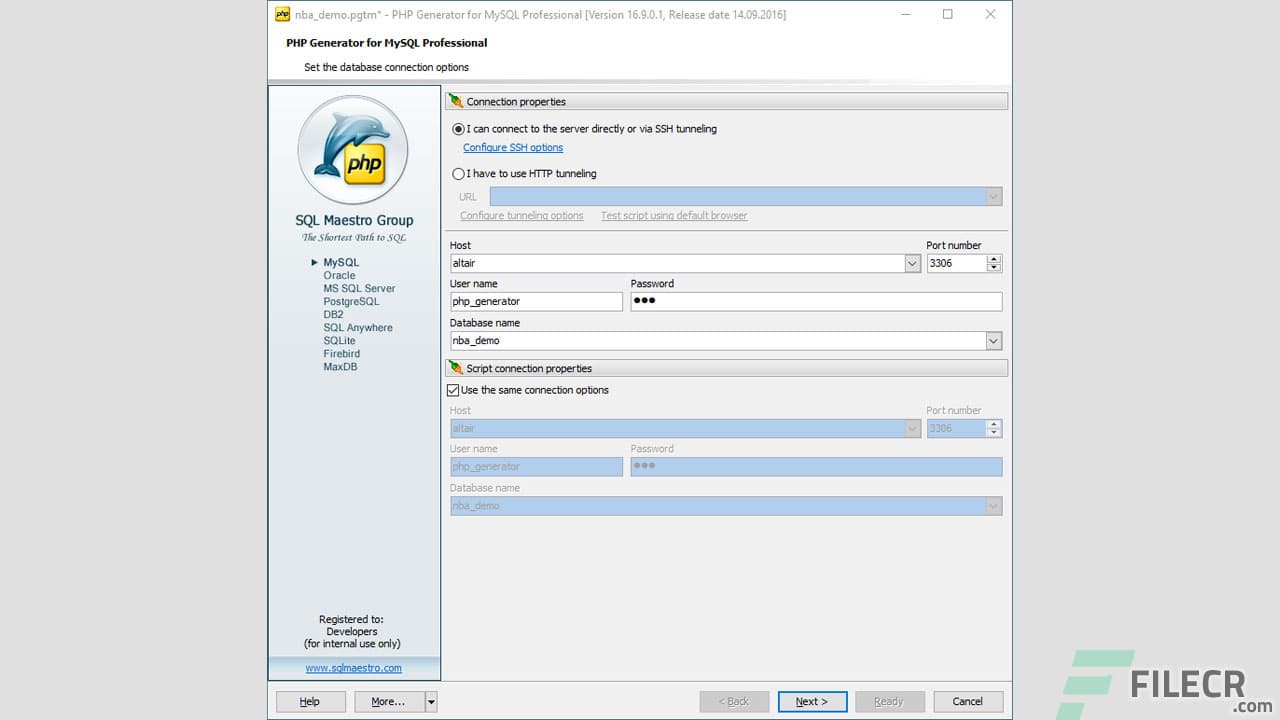Increase Port number with the up stepper arrow
The height and width of the screenshot is (720, 1280).
pos(993,258)
